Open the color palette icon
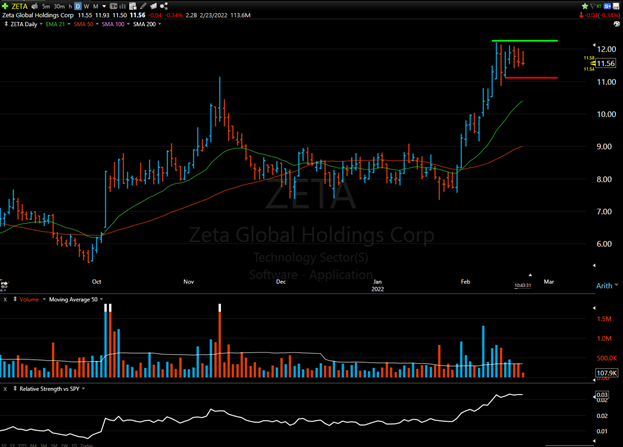 pyautogui.click(x=617, y=24)
